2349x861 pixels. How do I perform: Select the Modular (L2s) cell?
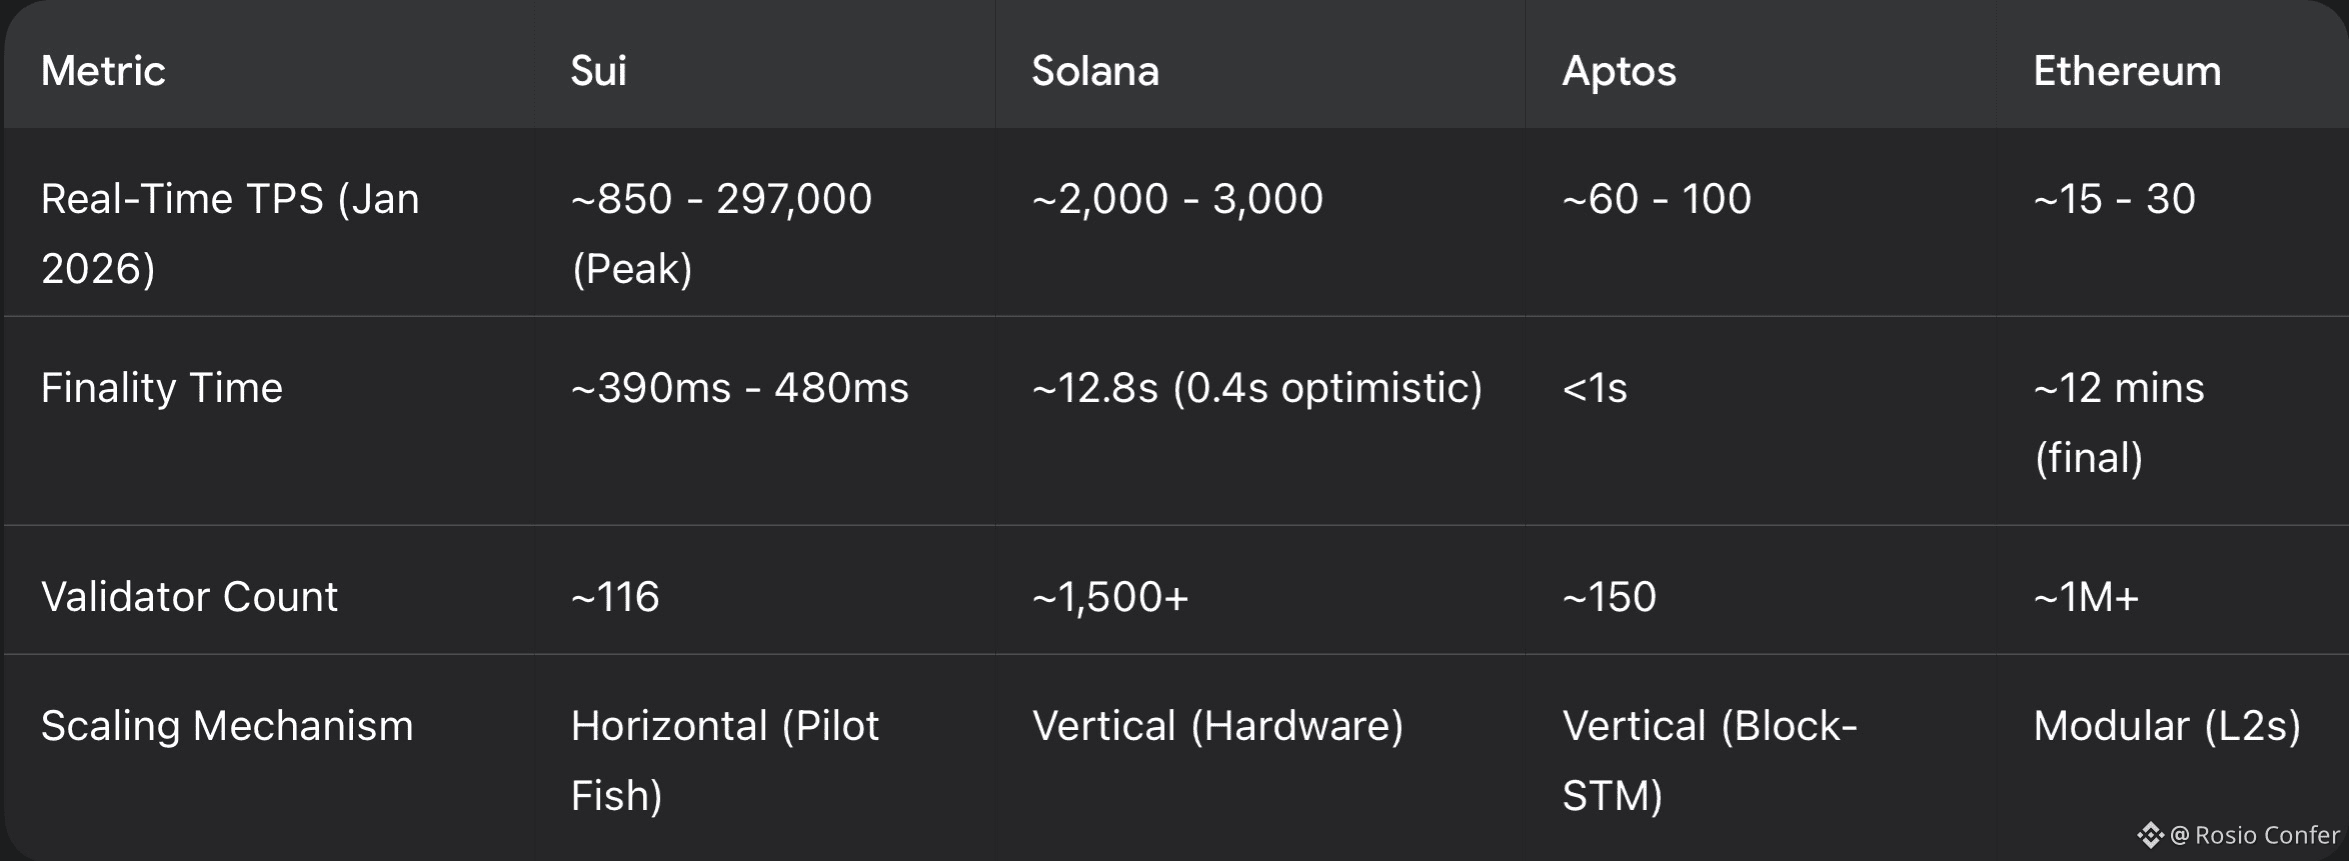[2166, 726]
